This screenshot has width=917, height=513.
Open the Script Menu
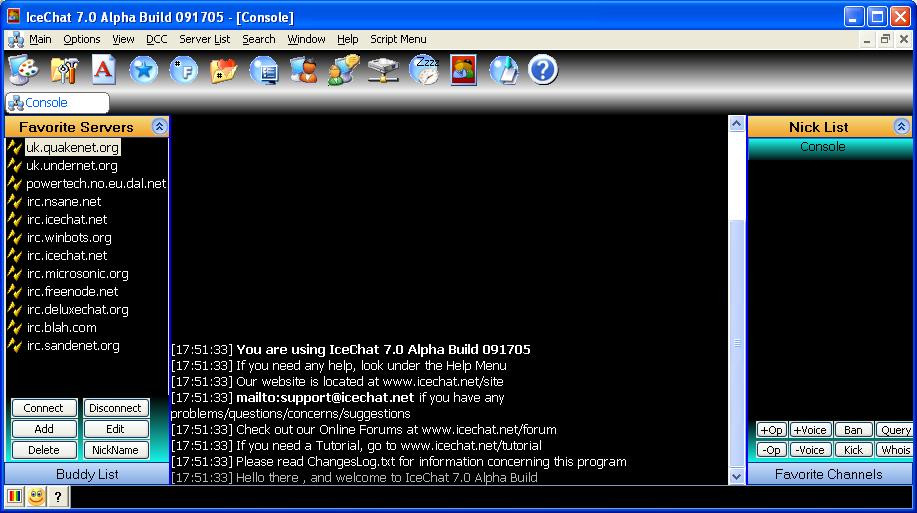click(x=398, y=39)
